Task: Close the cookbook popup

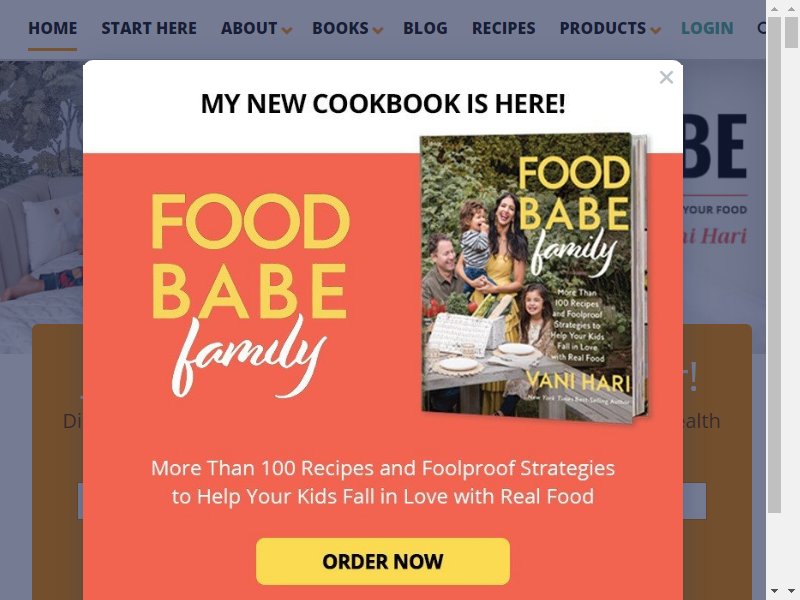Action: 666,77
